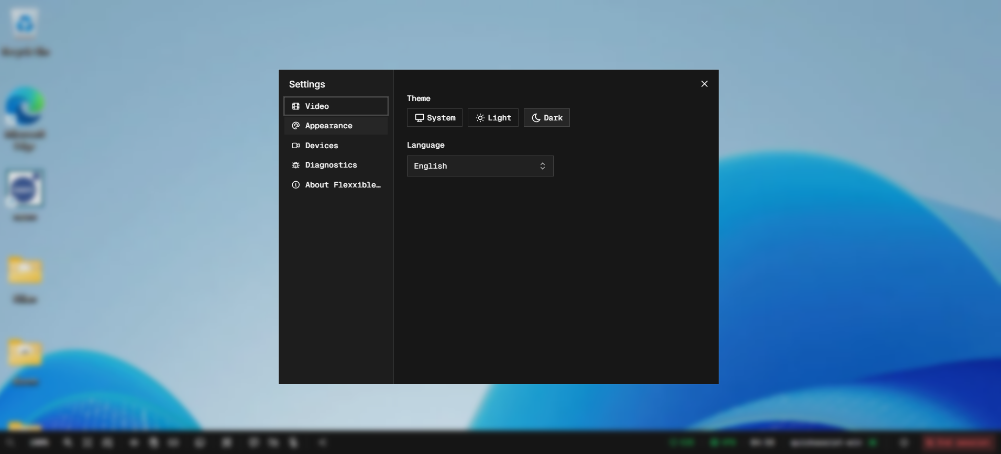The image size is (1001, 454).
Task: Select the Recycle Bin desktop icon
Action: tap(25, 32)
